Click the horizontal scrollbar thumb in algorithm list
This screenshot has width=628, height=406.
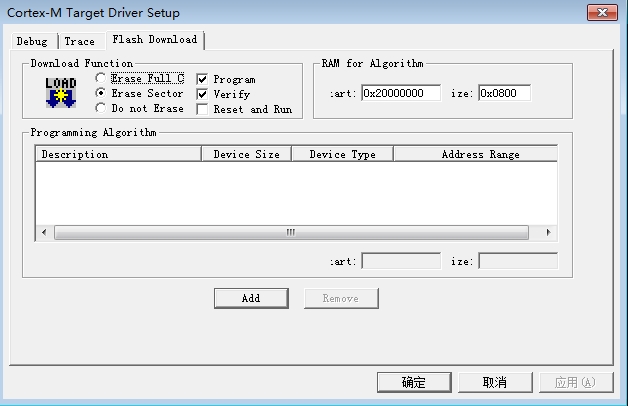tap(291, 232)
